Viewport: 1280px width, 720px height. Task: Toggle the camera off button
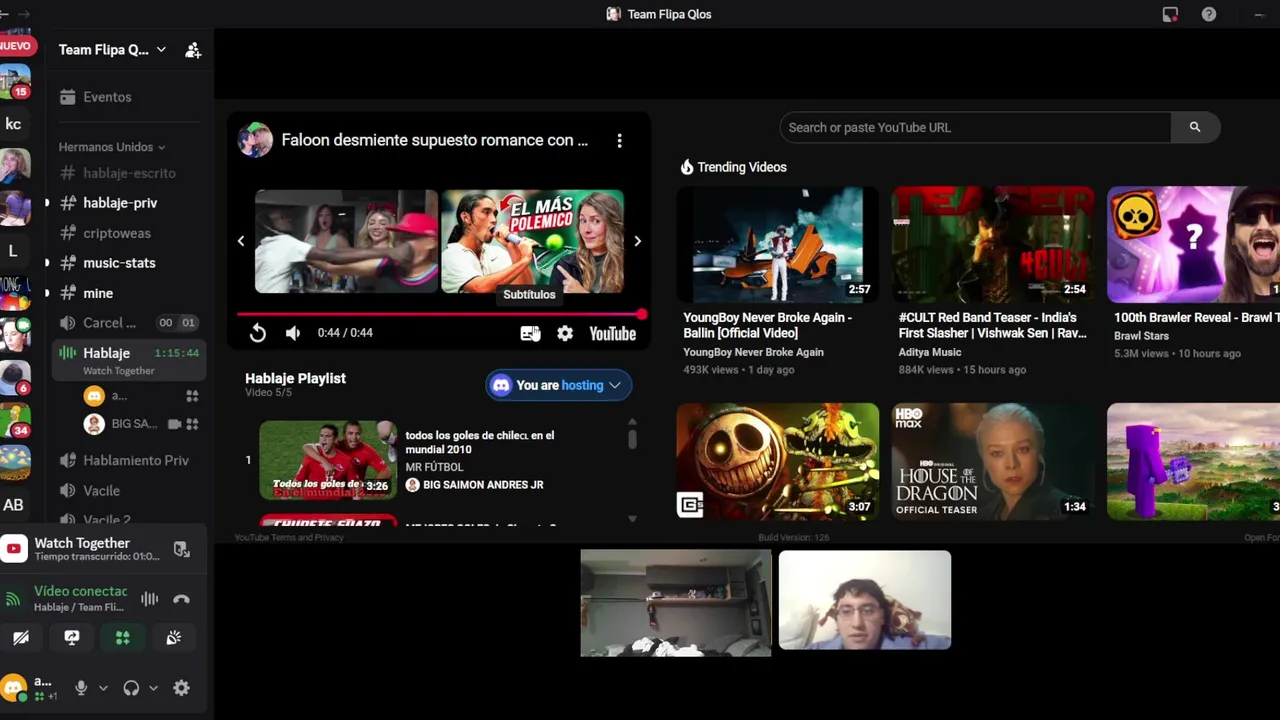tap(21, 637)
